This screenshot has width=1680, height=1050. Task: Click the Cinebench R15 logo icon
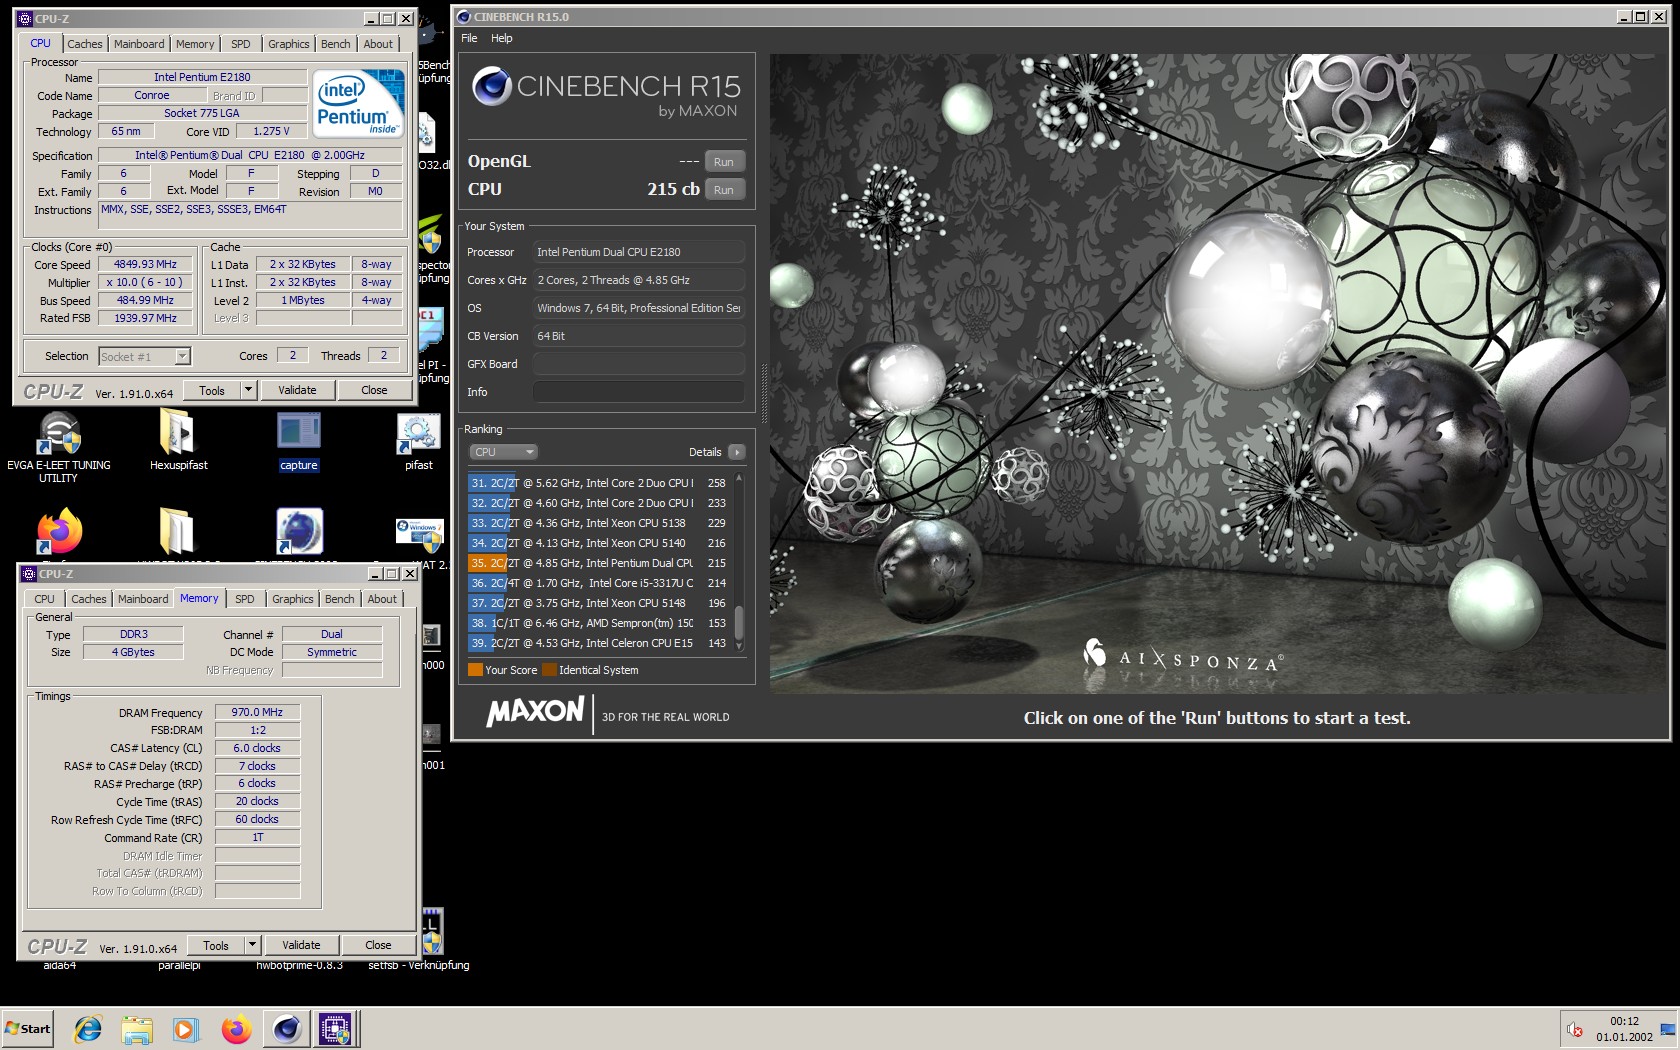tap(492, 87)
